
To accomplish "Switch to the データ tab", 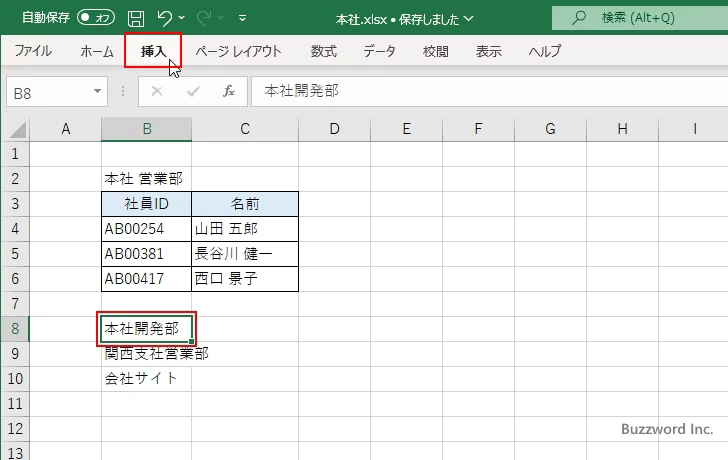I will click(379, 51).
